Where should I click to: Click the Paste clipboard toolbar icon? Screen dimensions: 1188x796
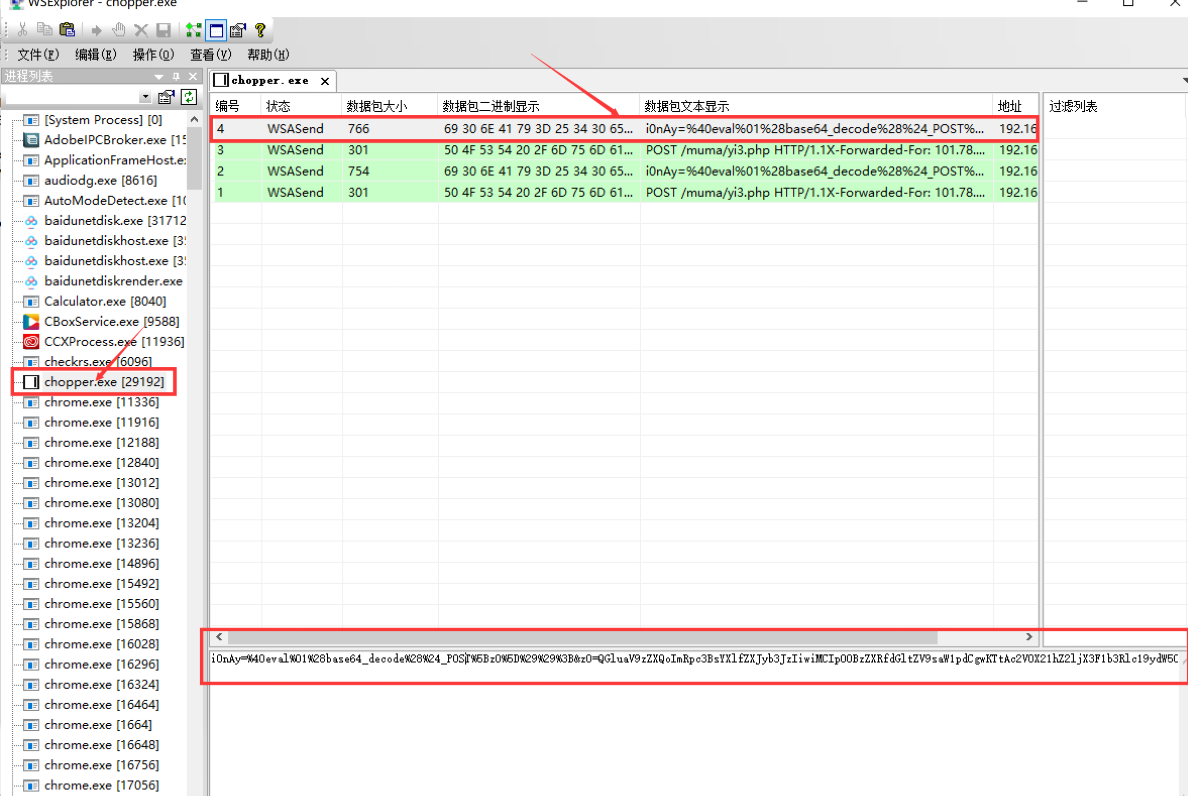tap(67, 30)
